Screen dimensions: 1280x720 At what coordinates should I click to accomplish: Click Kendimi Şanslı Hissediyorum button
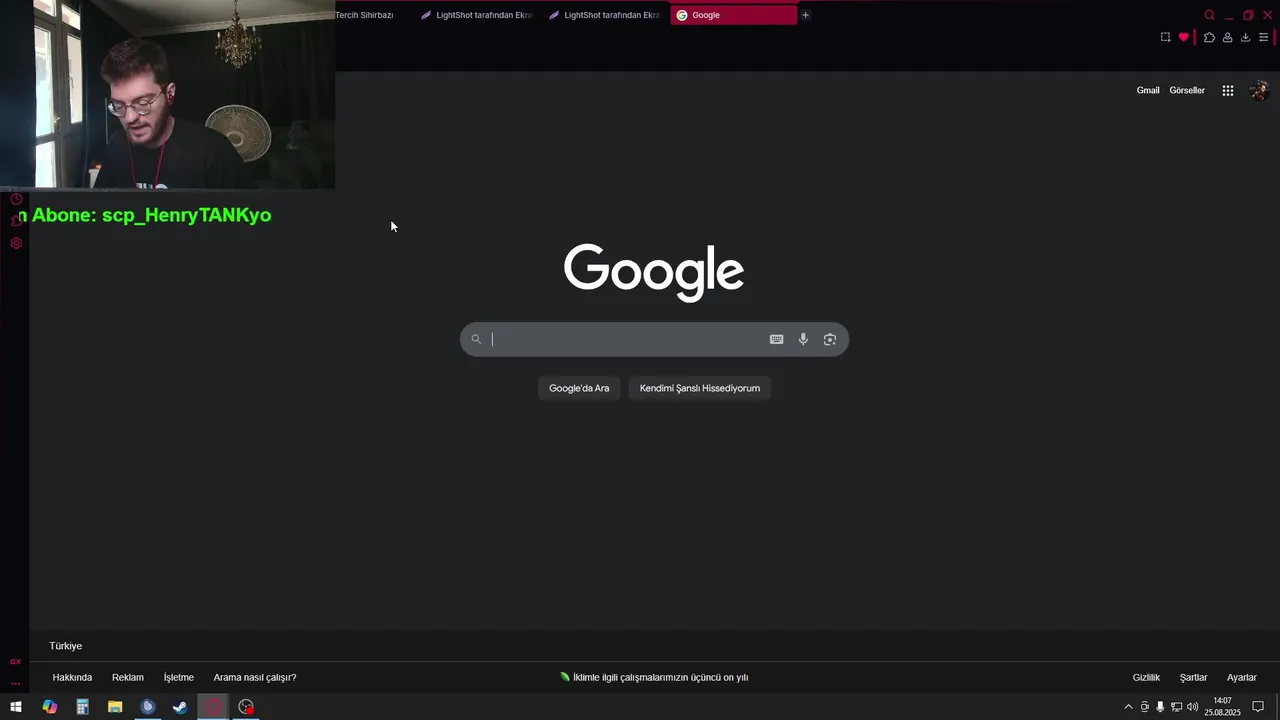(x=700, y=388)
